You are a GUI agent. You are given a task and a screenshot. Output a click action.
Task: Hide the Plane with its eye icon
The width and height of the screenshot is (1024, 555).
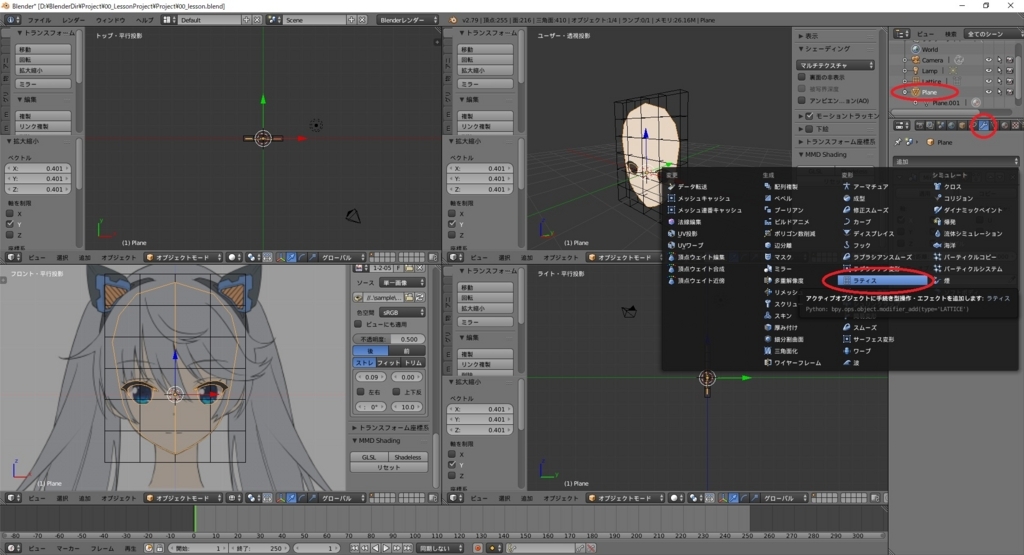tap(989, 92)
